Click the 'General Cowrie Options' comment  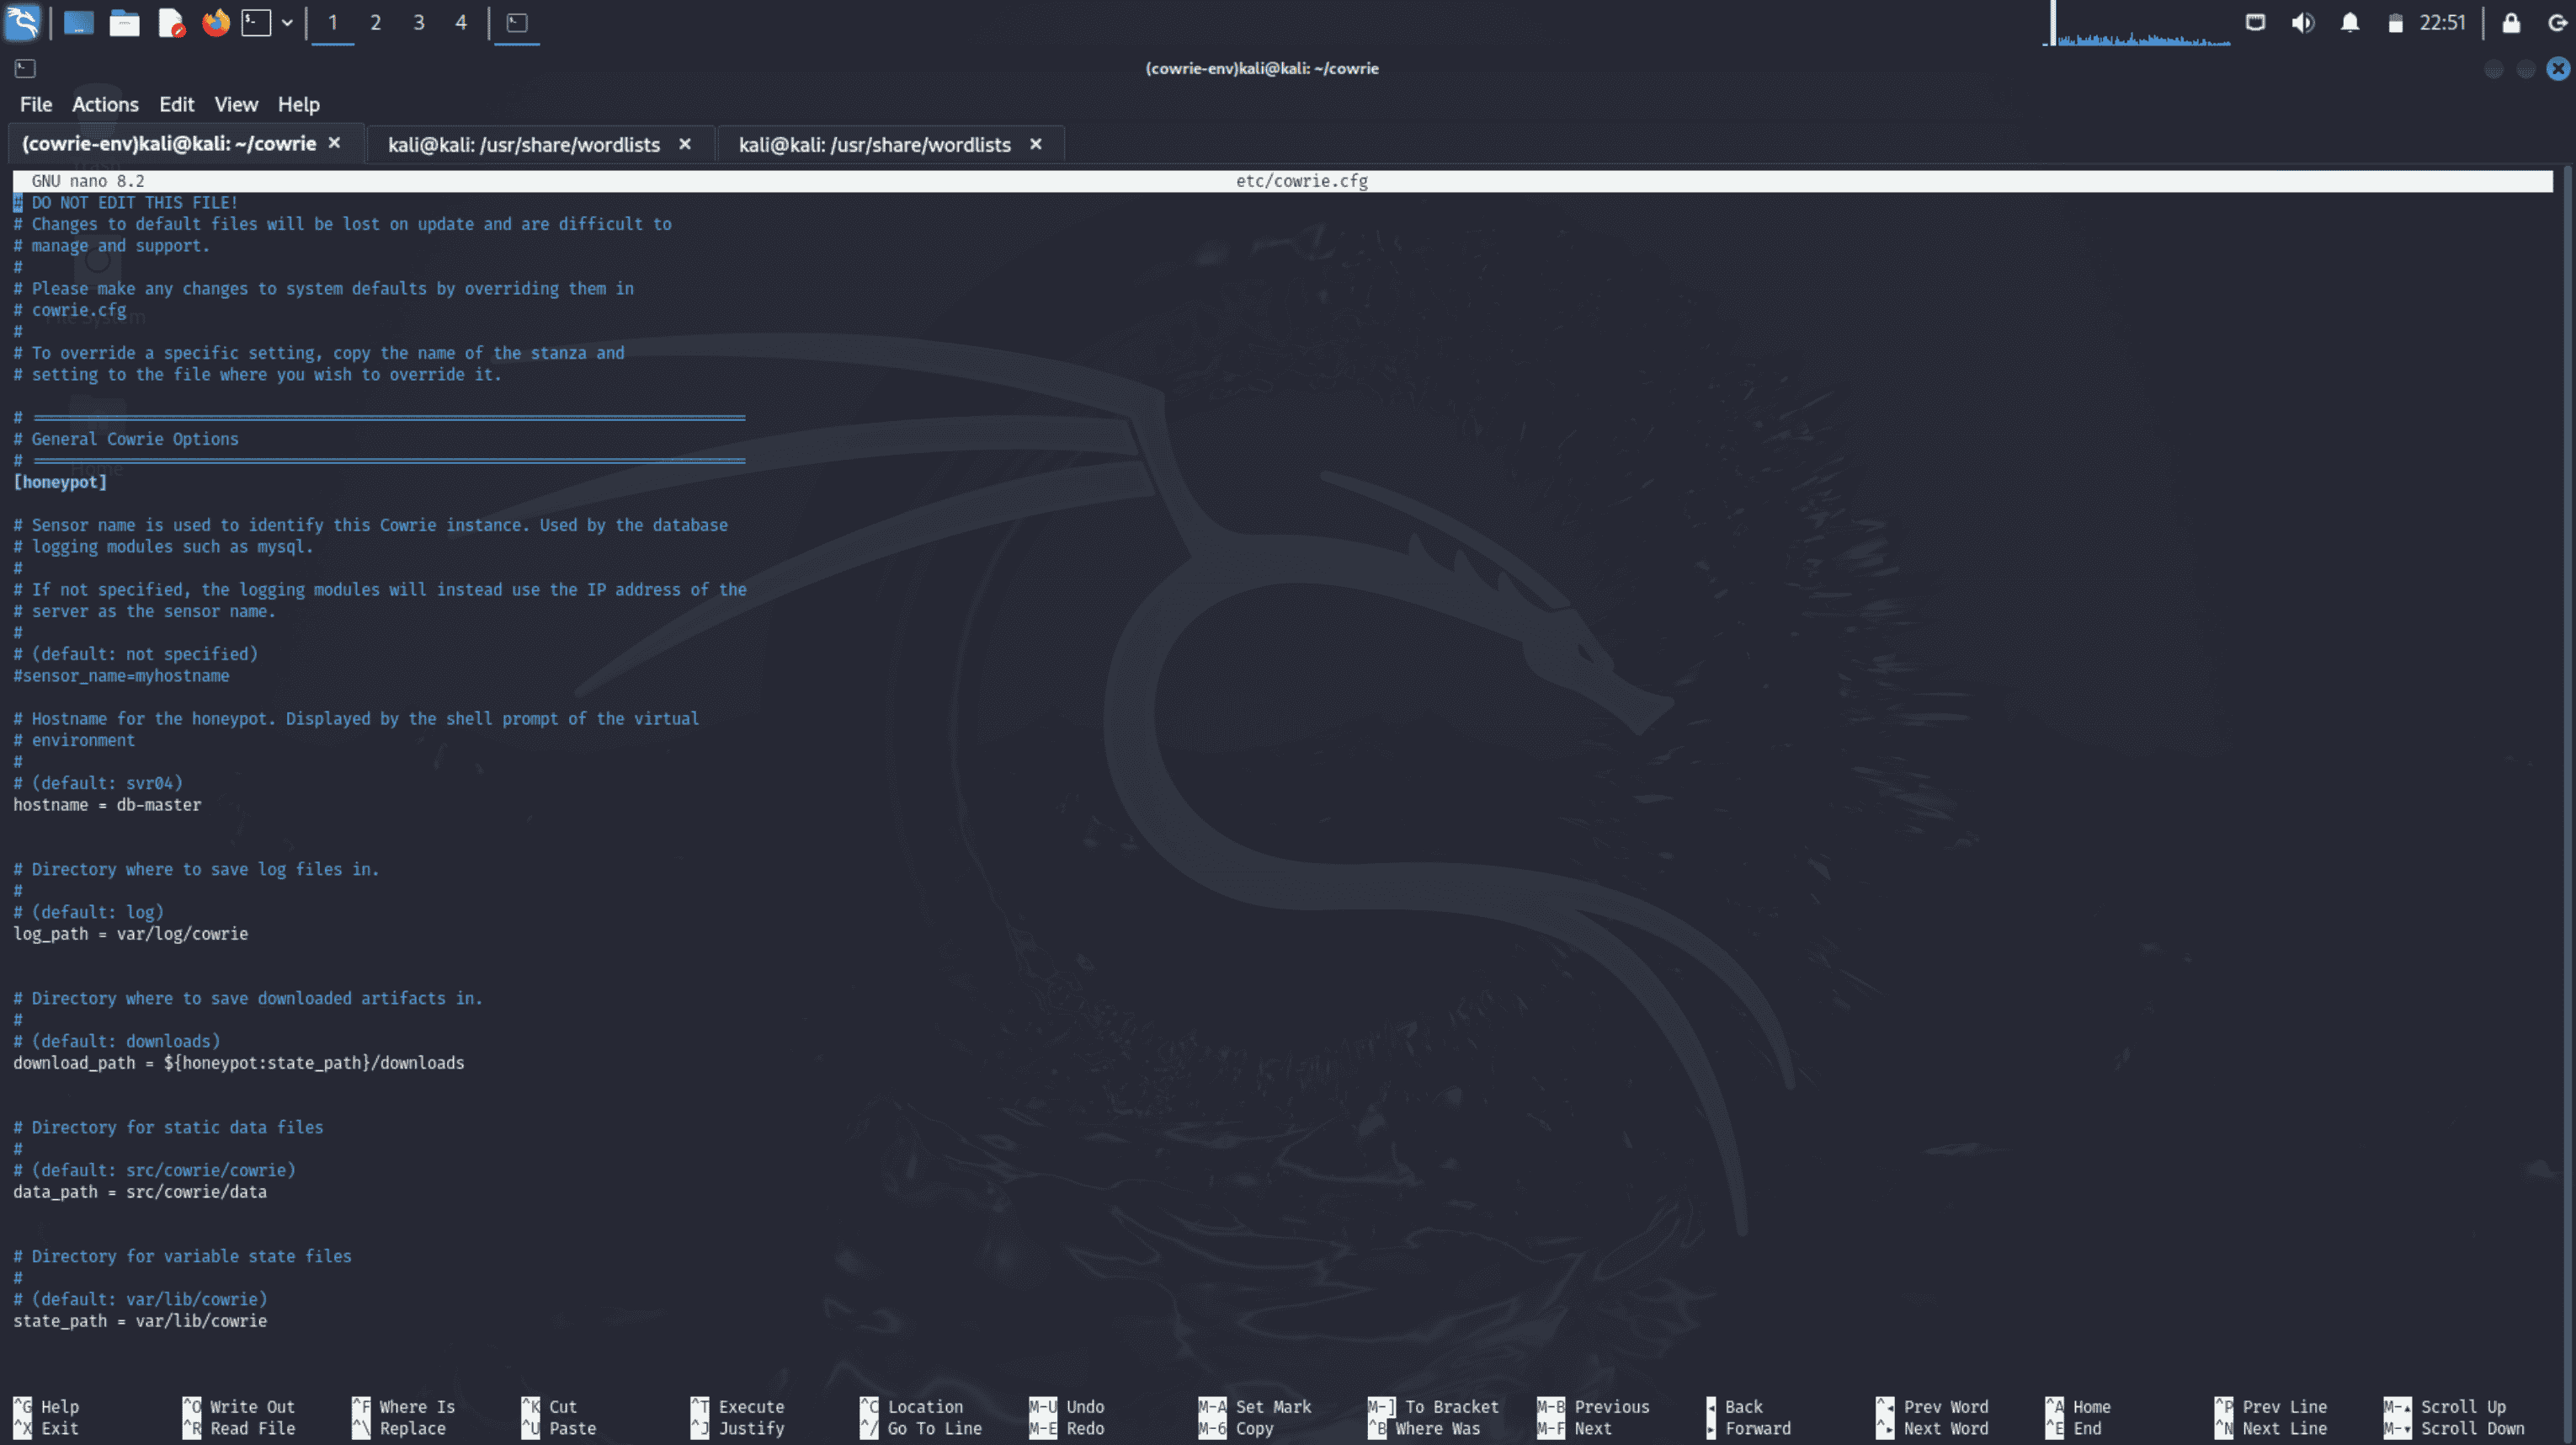[x=135, y=439]
